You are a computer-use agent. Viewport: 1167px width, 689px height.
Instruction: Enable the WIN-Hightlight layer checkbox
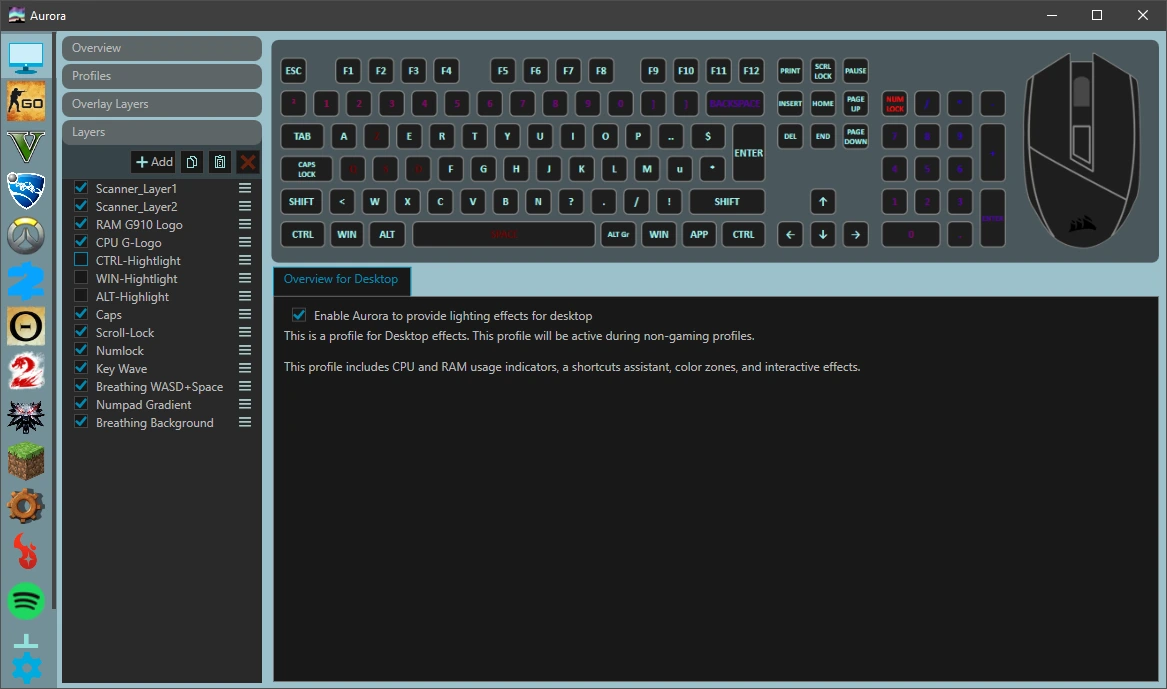81,278
